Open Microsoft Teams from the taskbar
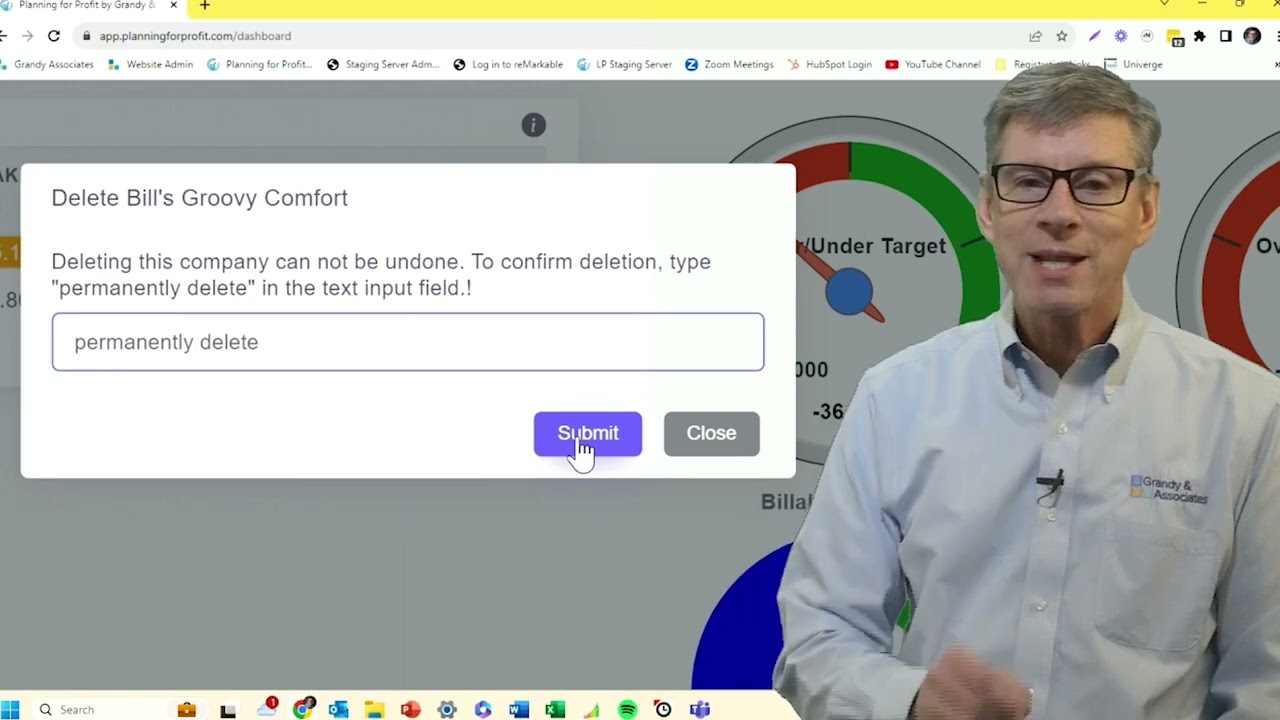1280x720 pixels. [700, 710]
